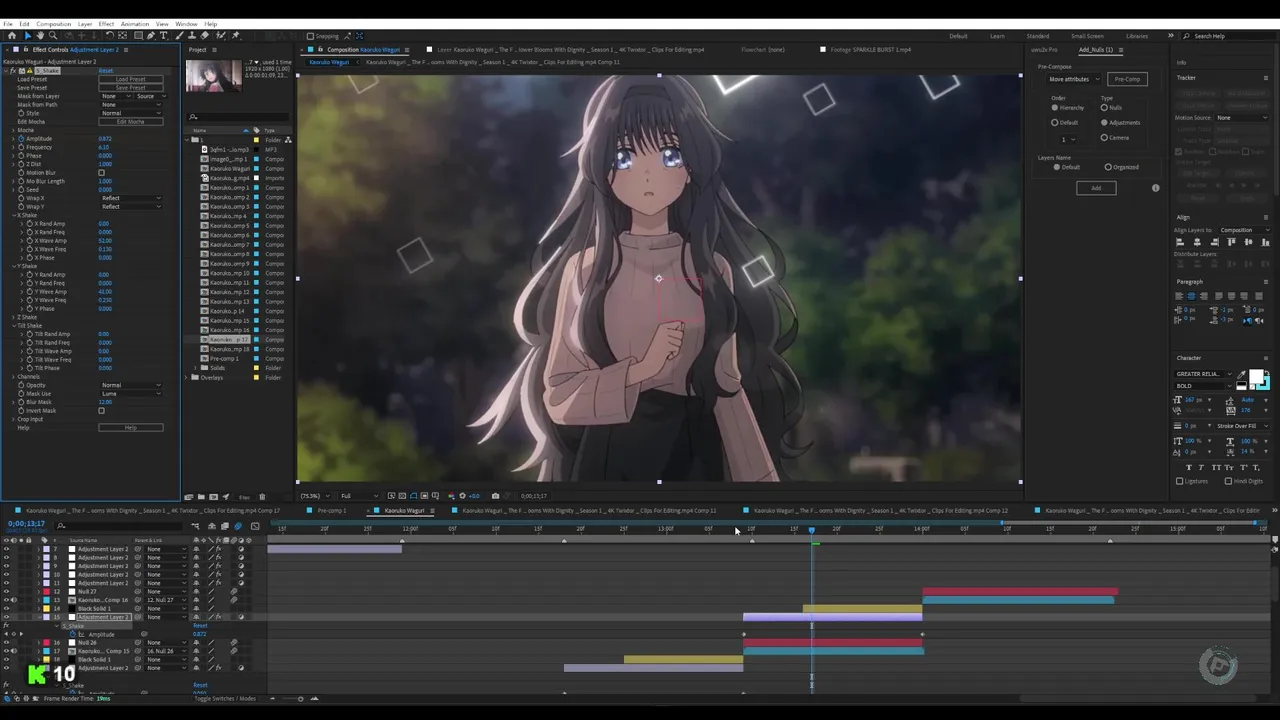Screen dimensions: 1280x720
Task: Open the Composition menu
Action: (53, 24)
